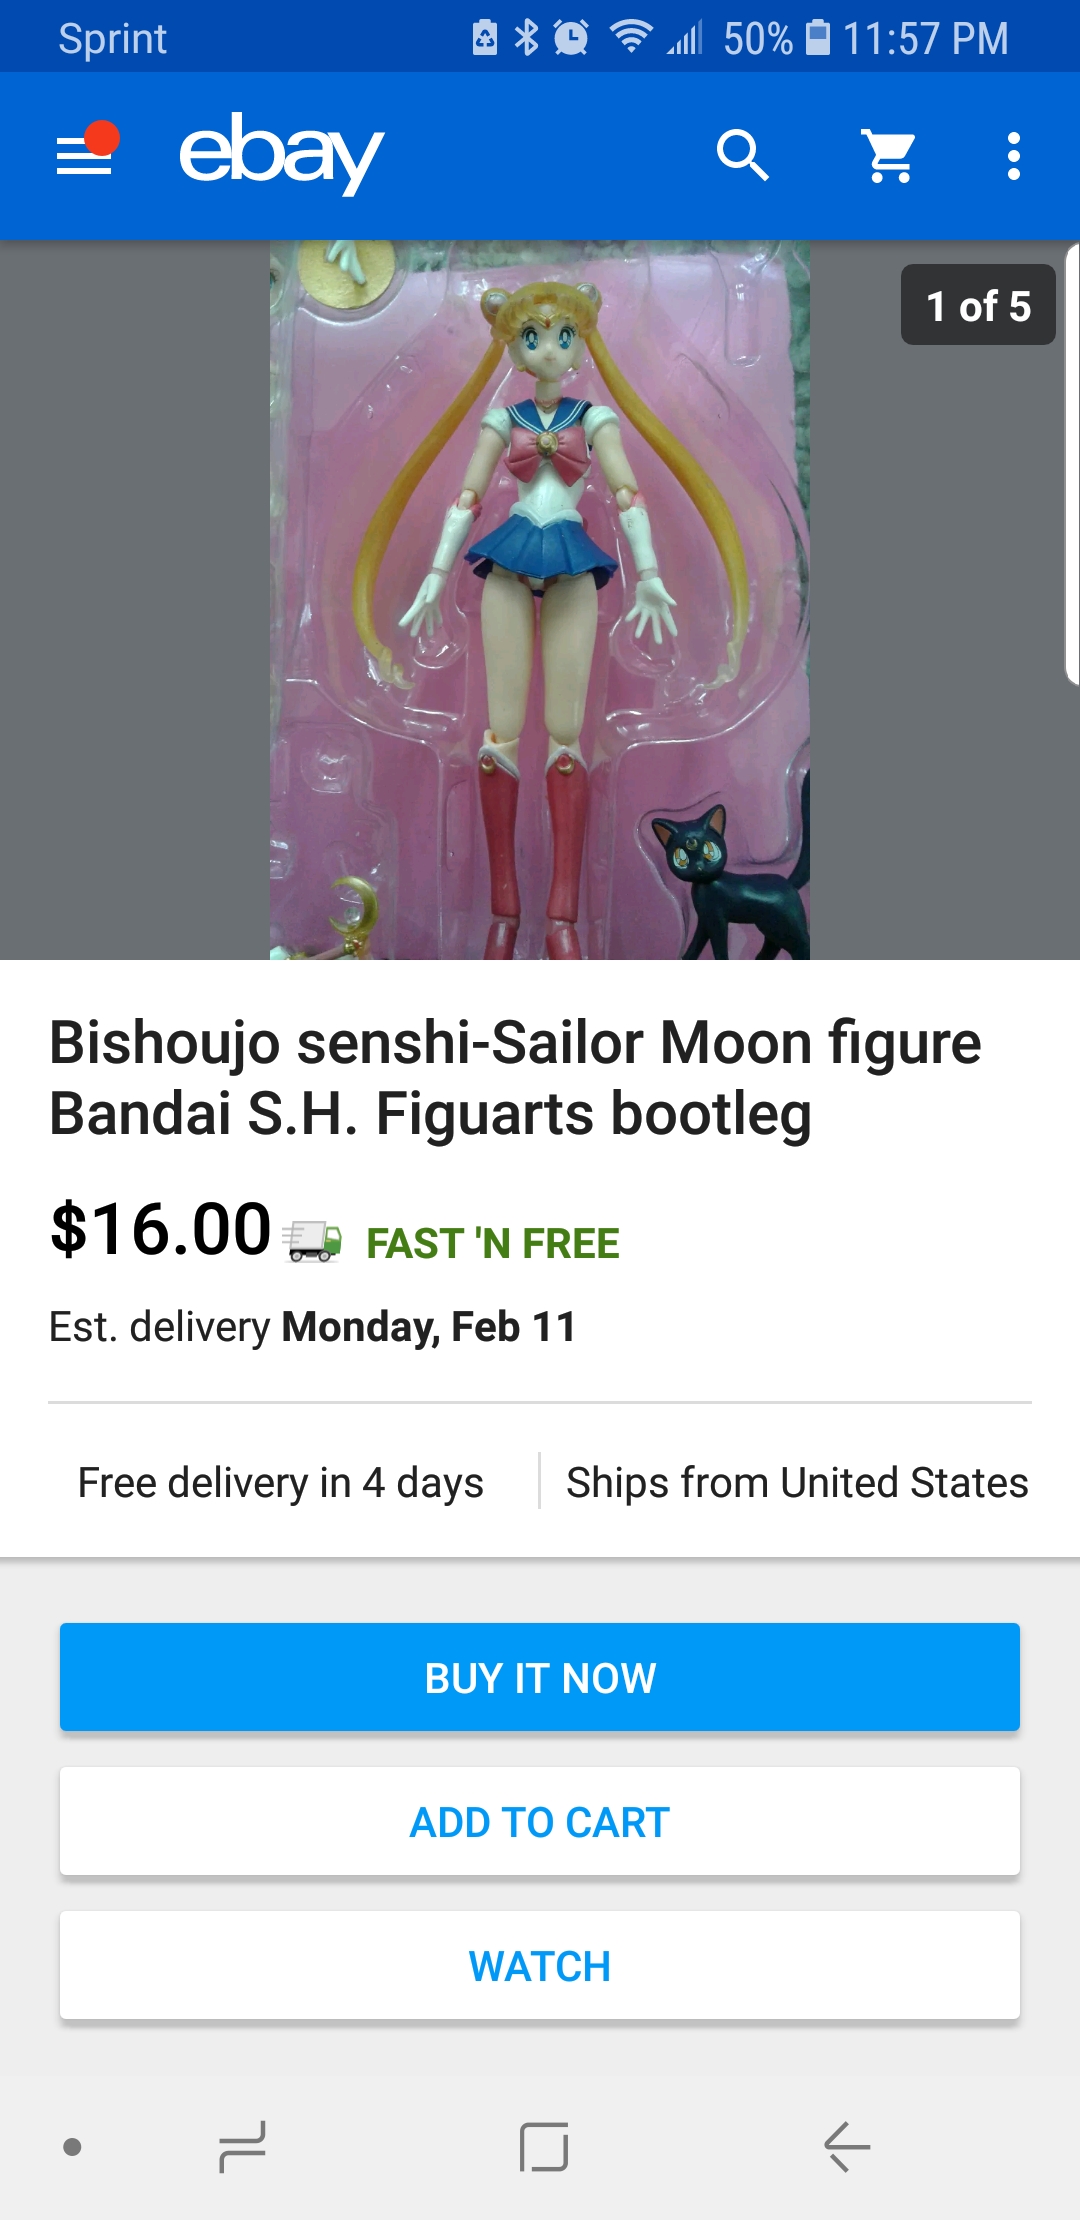Tap the FAST 'N FREE label
This screenshot has width=1080, height=2220.
coord(493,1244)
